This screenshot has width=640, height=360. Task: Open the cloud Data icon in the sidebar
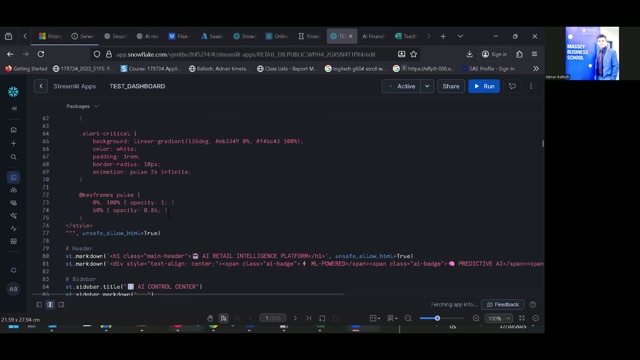(13, 190)
